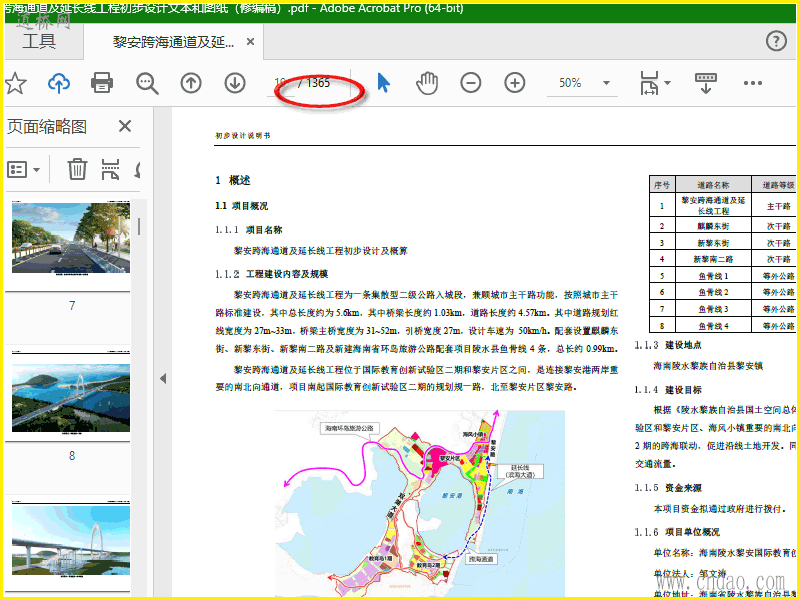Zoom out with the minus button
The height and width of the screenshot is (600, 800).
470,83
